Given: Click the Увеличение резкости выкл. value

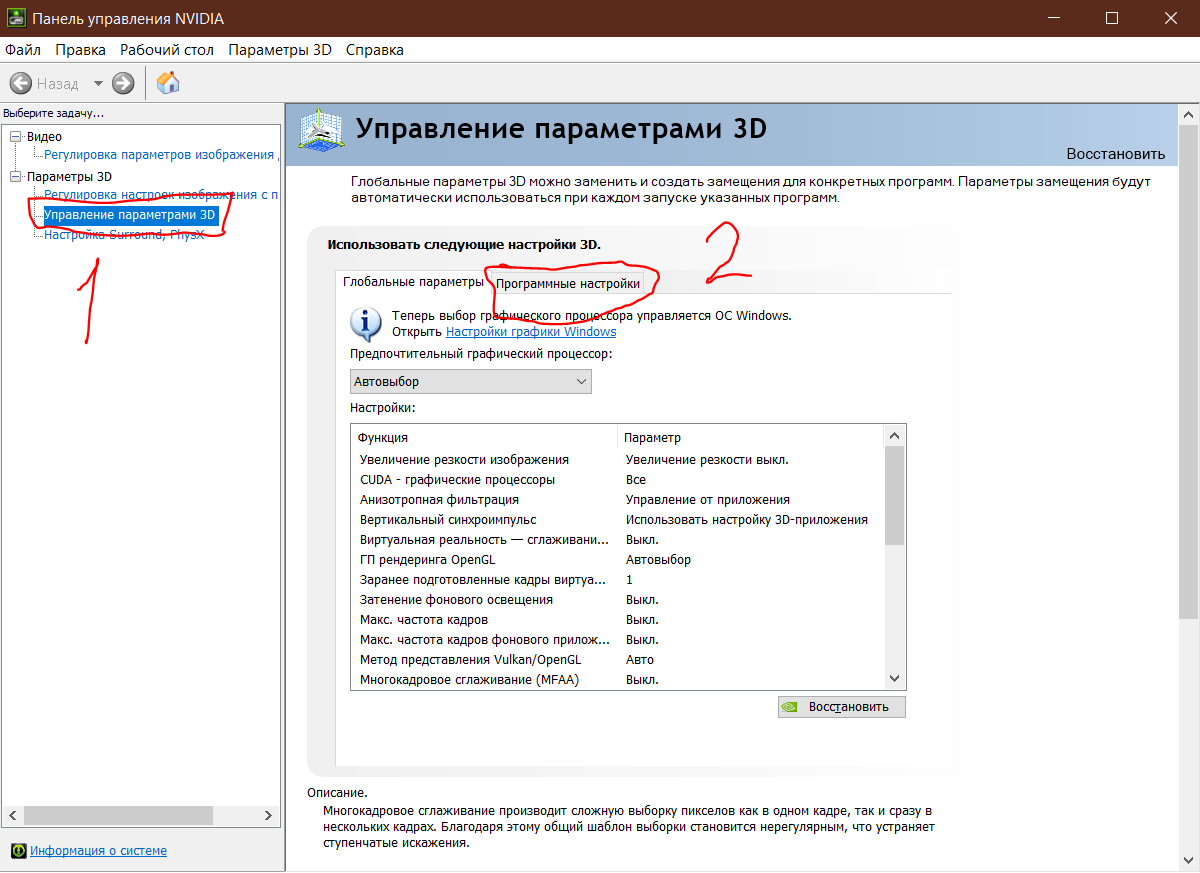Looking at the screenshot, I should [707, 460].
